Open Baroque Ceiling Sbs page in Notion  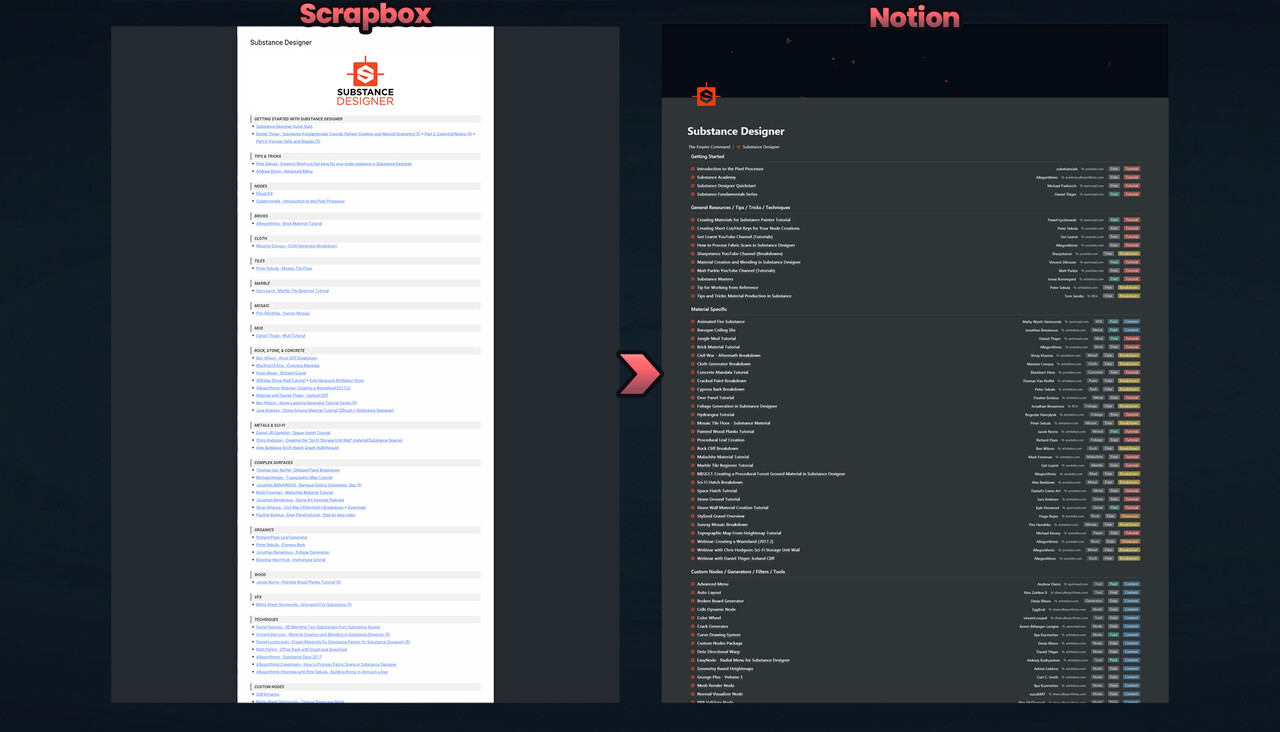[x=716, y=330]
